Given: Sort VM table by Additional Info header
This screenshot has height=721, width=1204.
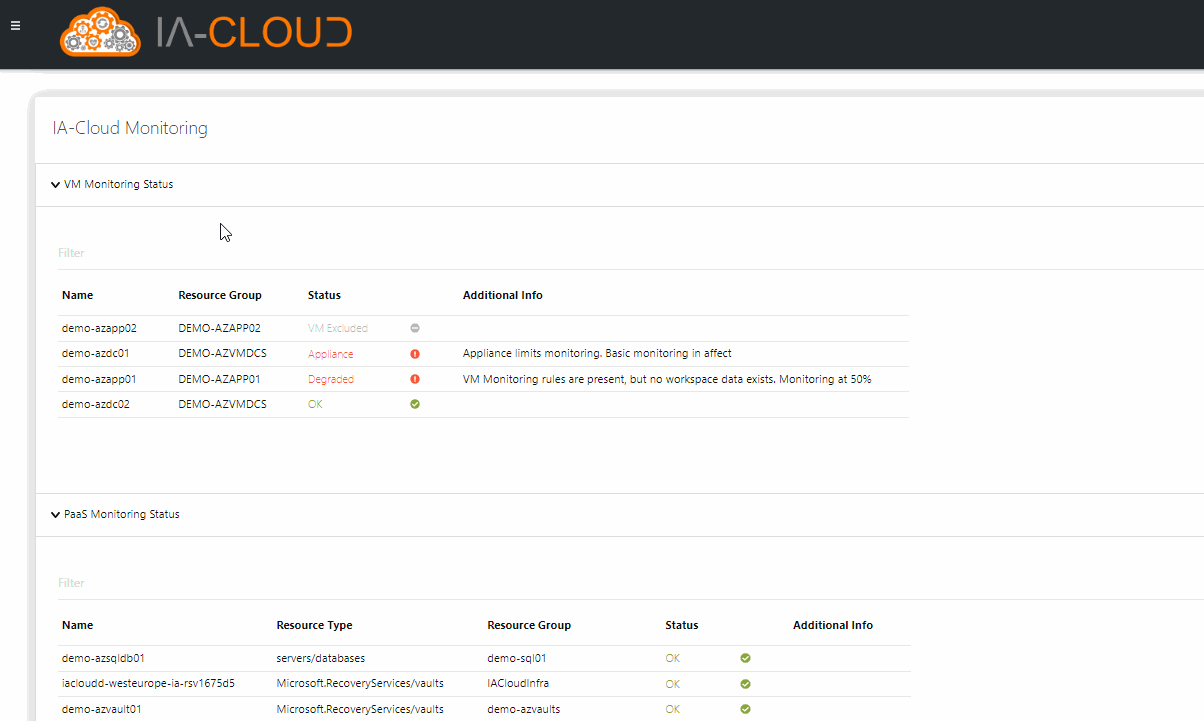Looking at the screenshot, I should (503, 295).
